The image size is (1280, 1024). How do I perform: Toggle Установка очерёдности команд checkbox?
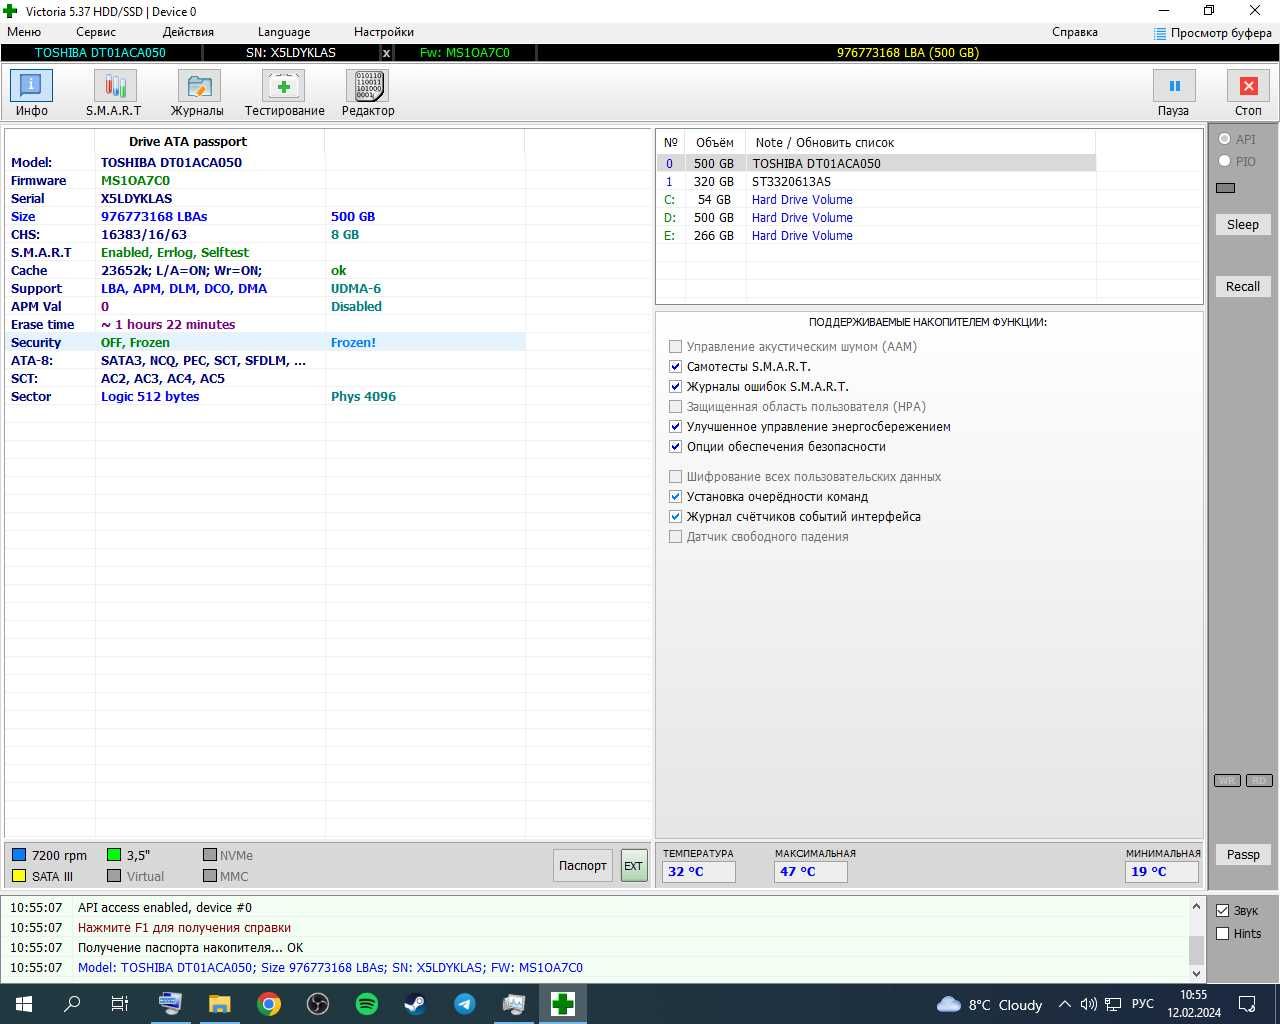pos(675,496)
